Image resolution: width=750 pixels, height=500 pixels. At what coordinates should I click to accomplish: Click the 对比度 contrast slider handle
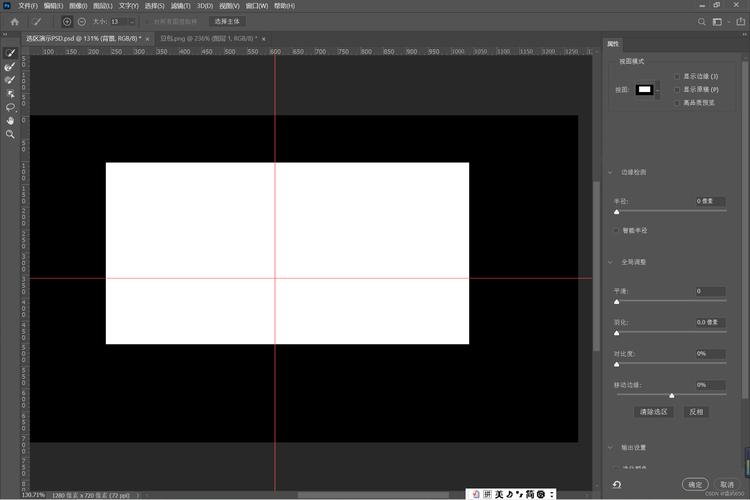(x=617, y=364)
